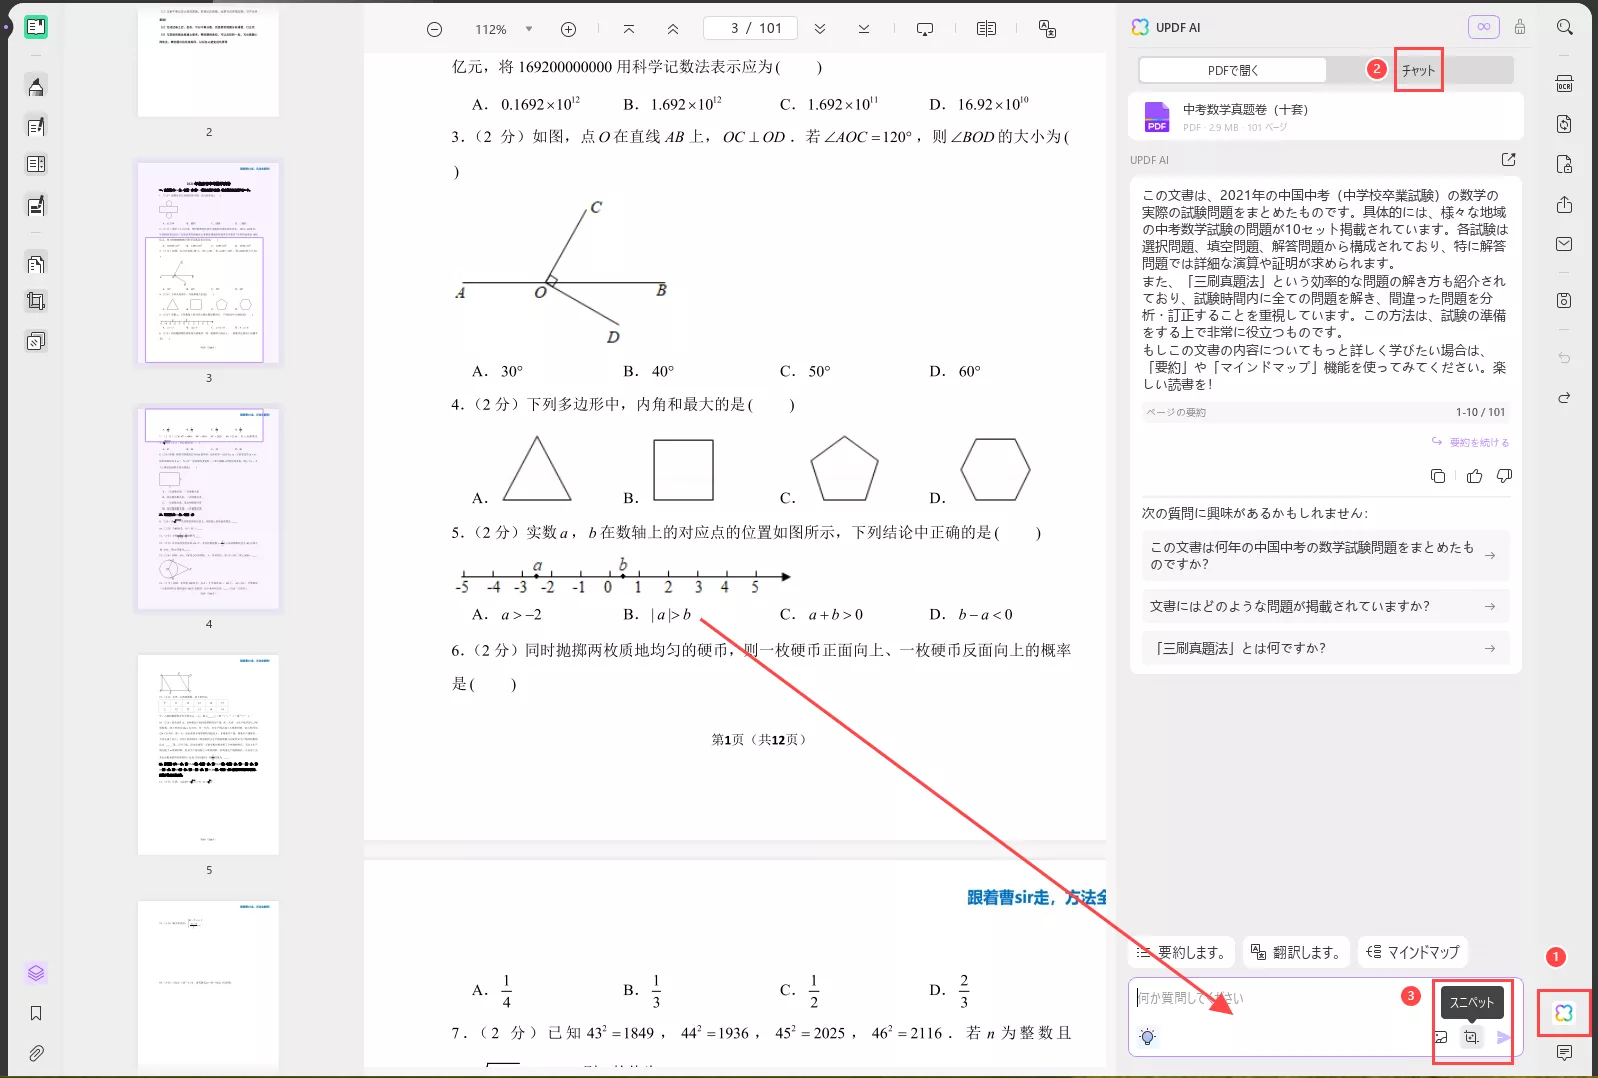1598x1078 pixels.
Task: Click the 第1页 (共12页) footer text
Action: (x=759, y=740)
